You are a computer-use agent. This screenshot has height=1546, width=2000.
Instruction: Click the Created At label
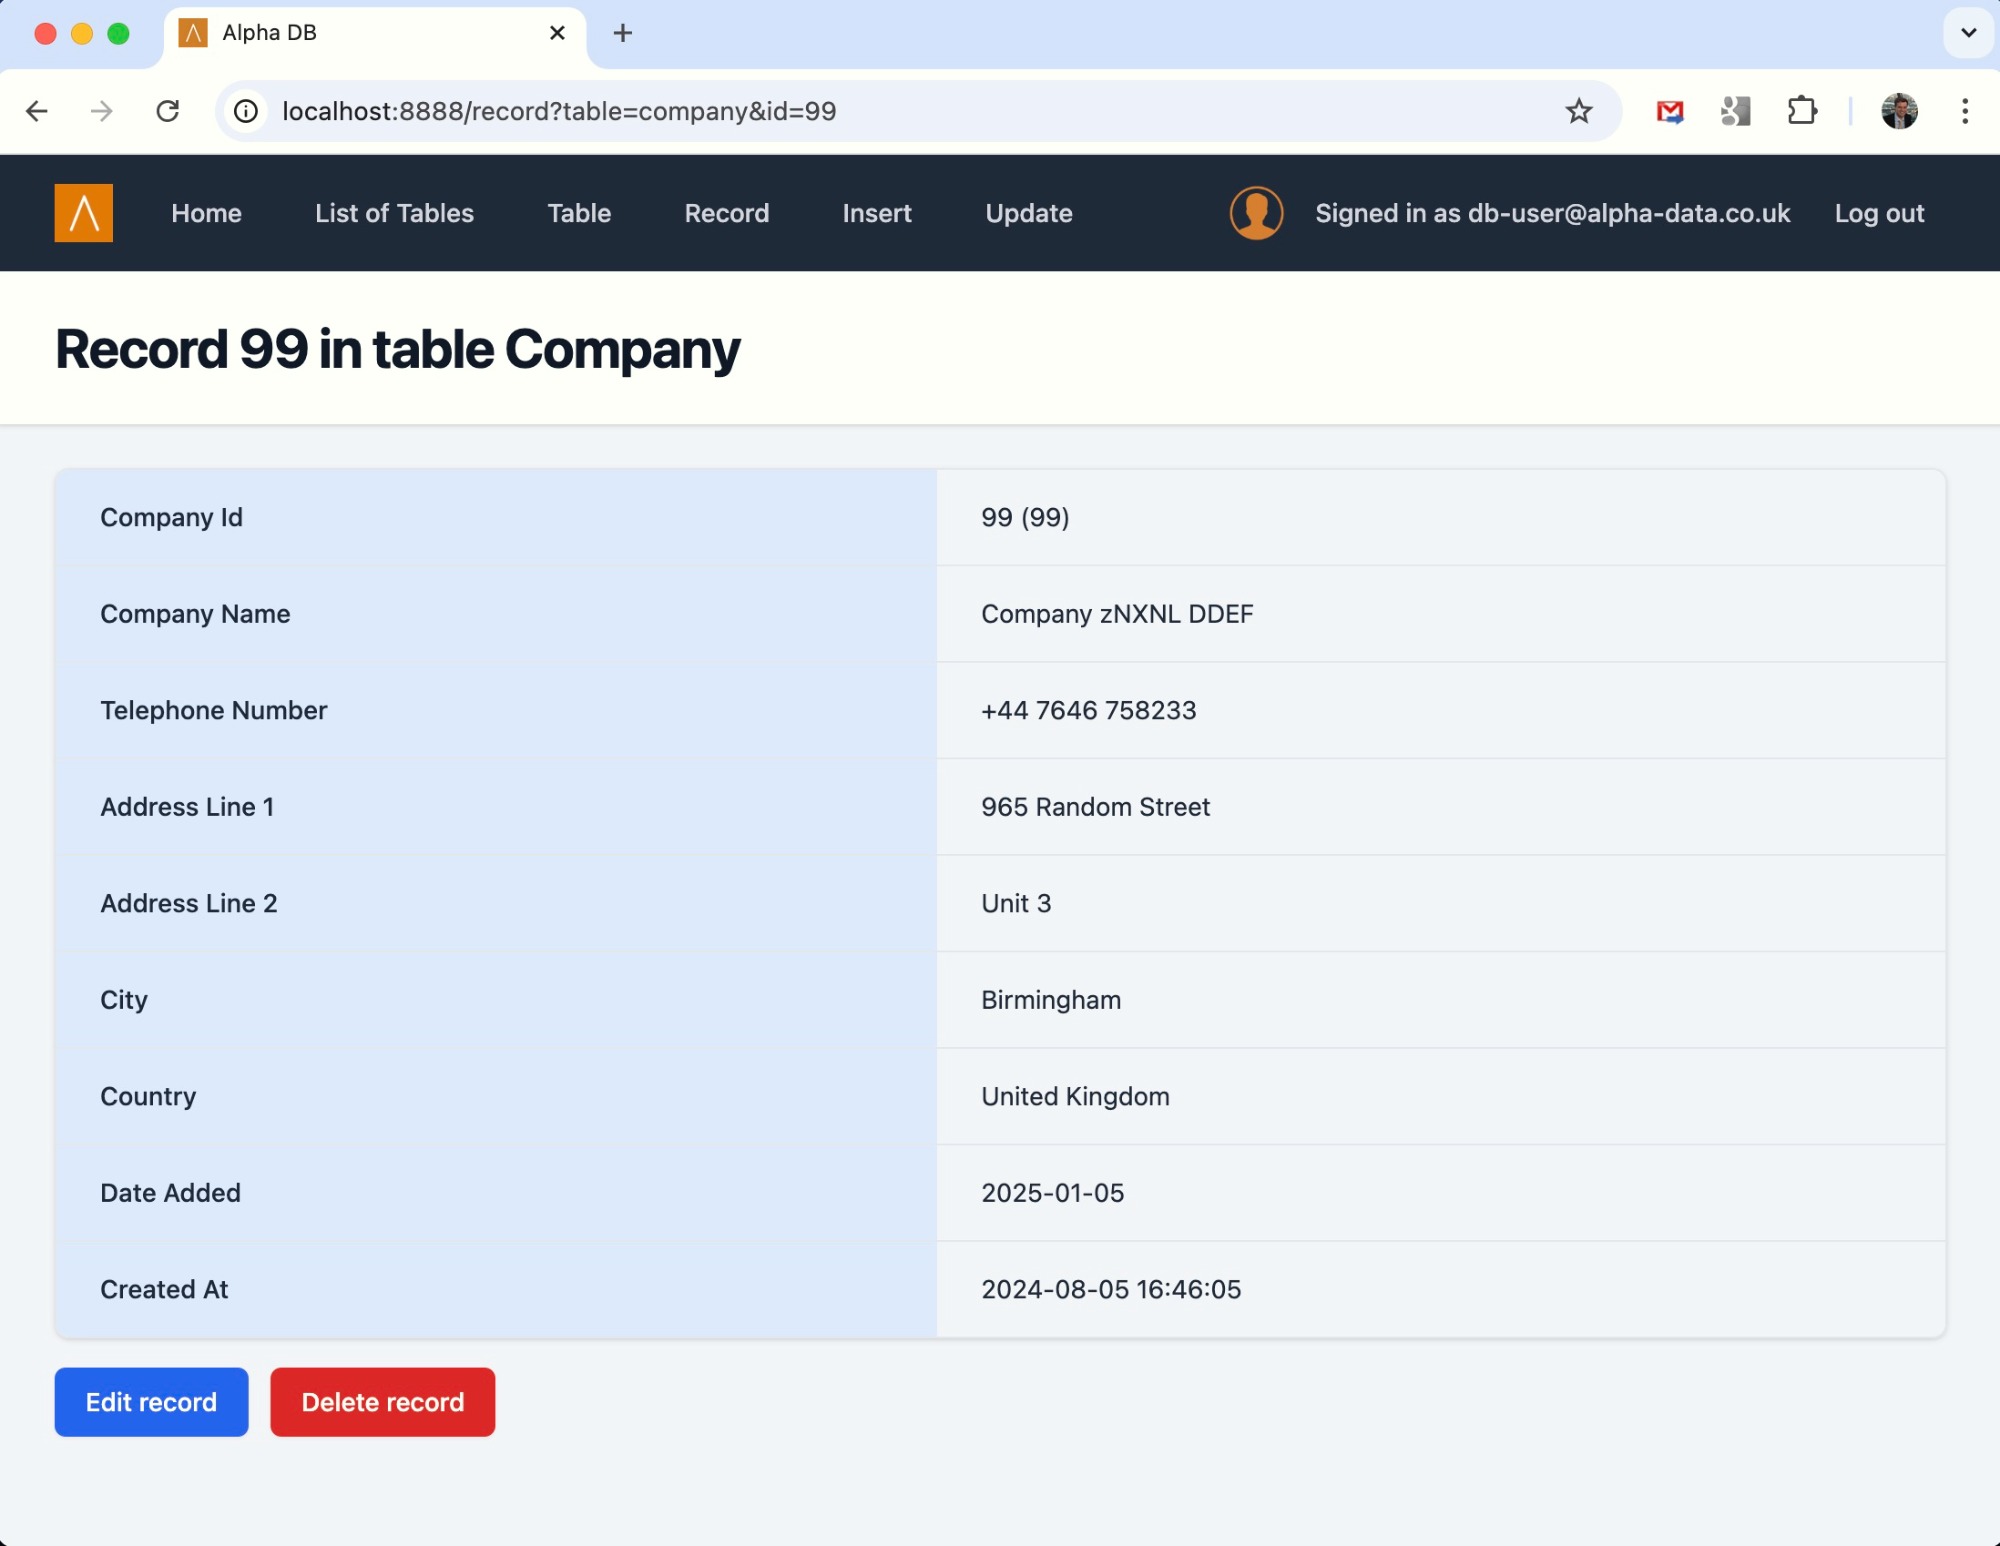pyautogui.click(x=164, y=1289)
